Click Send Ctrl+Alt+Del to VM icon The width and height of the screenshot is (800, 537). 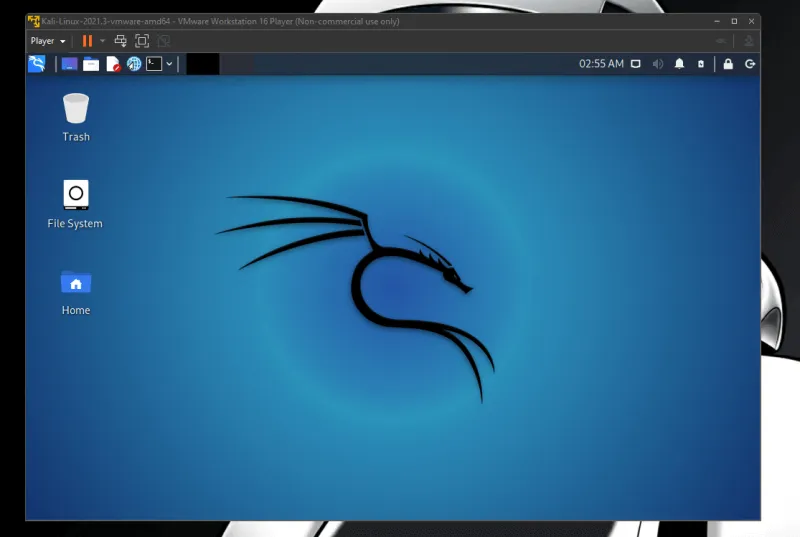(x=120, y=41)
